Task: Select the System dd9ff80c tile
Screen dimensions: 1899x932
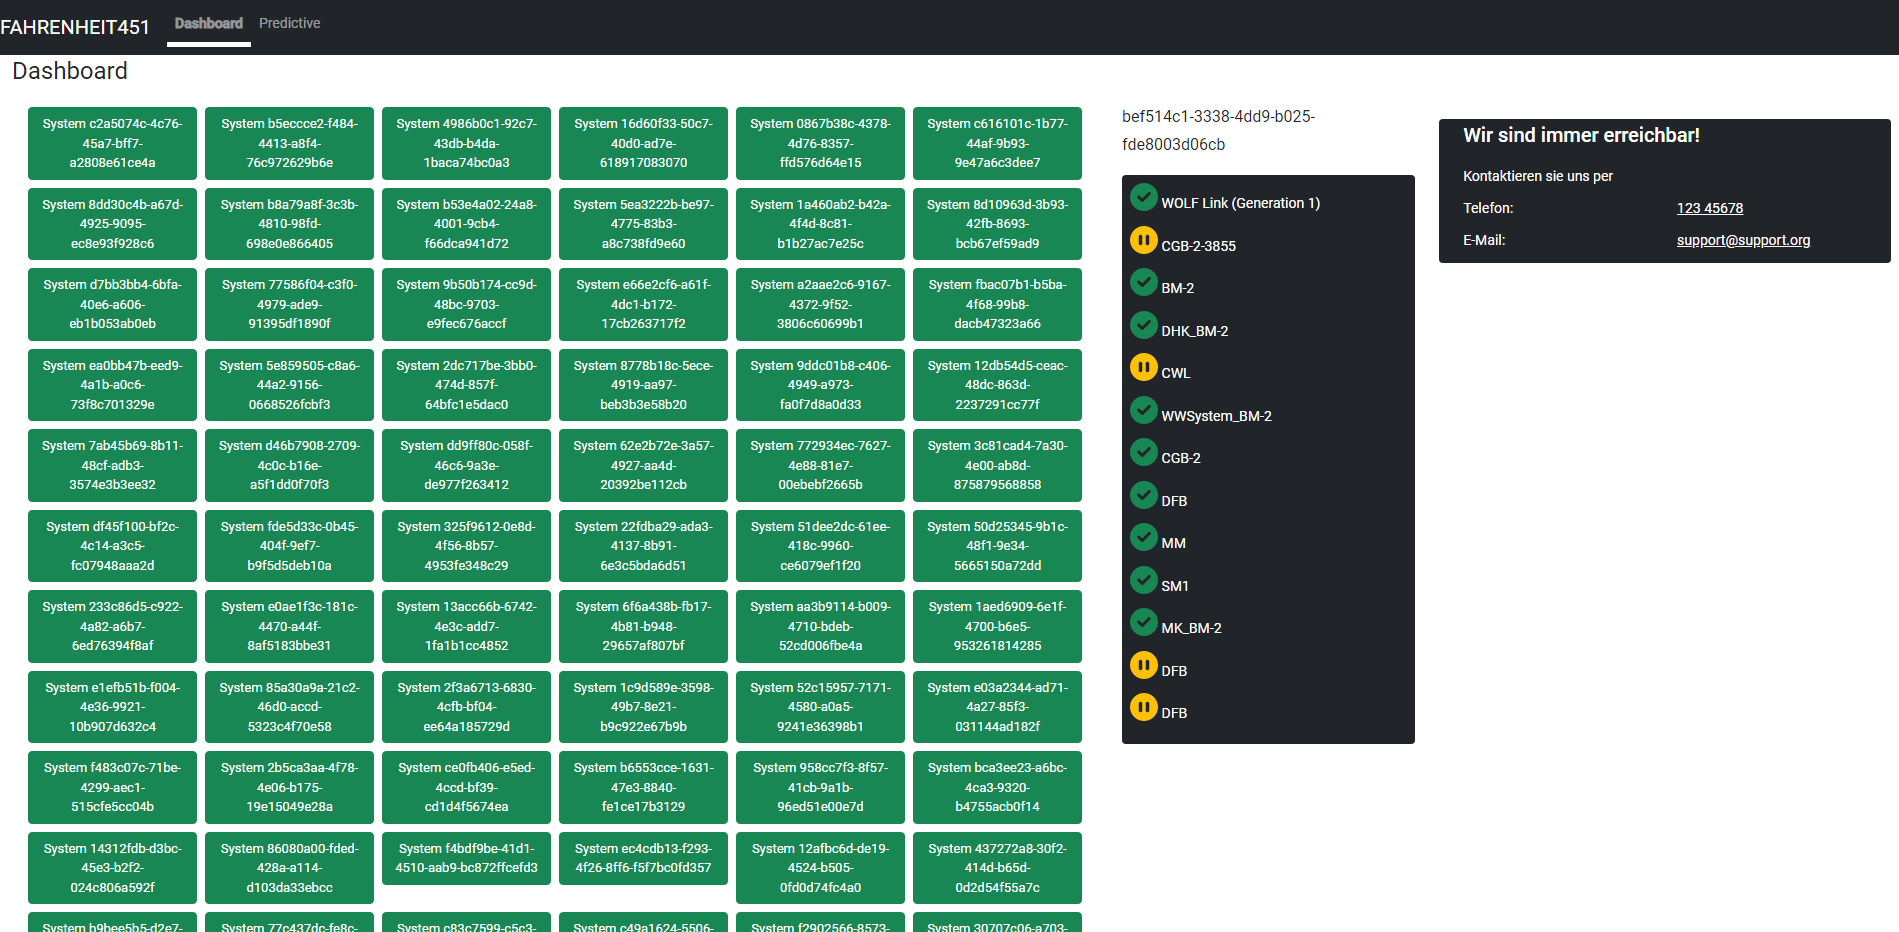Action: (466, 465)
